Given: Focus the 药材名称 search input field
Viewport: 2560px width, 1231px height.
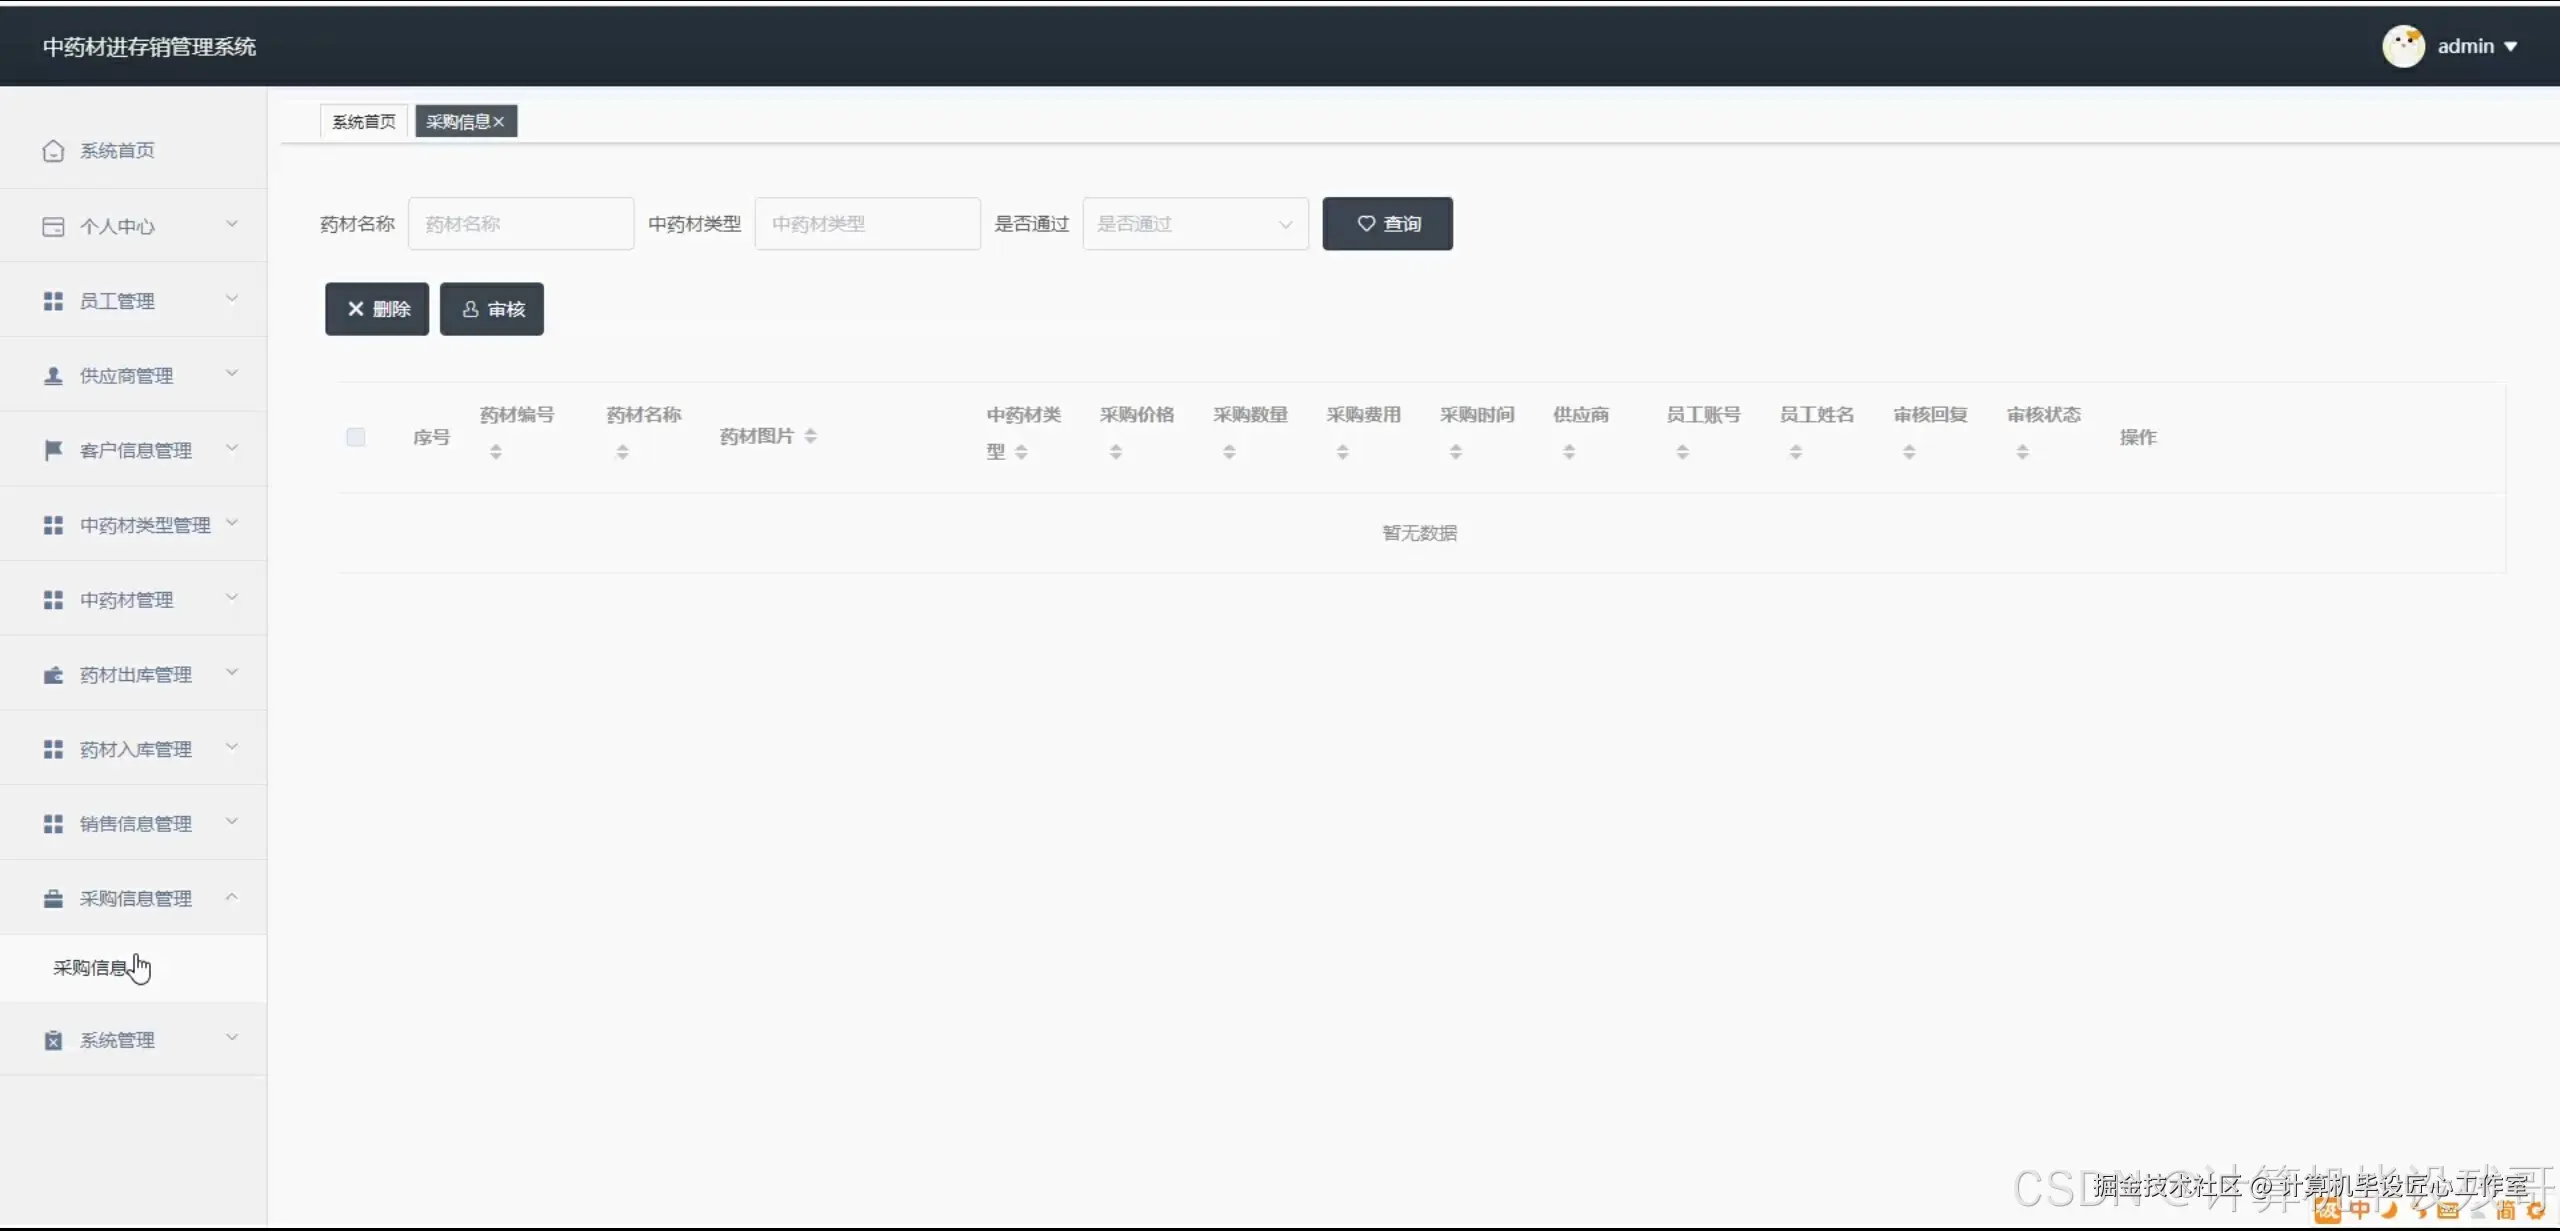Looking at the screenshot, I should click(x=520, y=224).
